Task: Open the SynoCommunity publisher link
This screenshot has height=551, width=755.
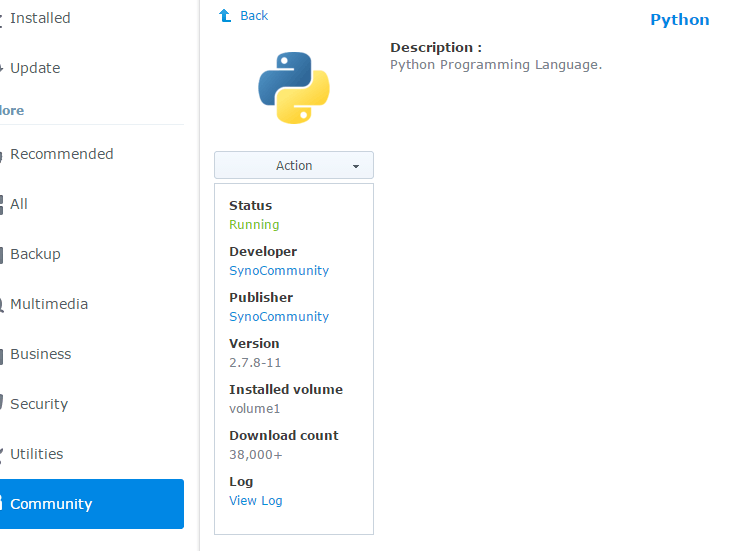Action: (279, 316)
